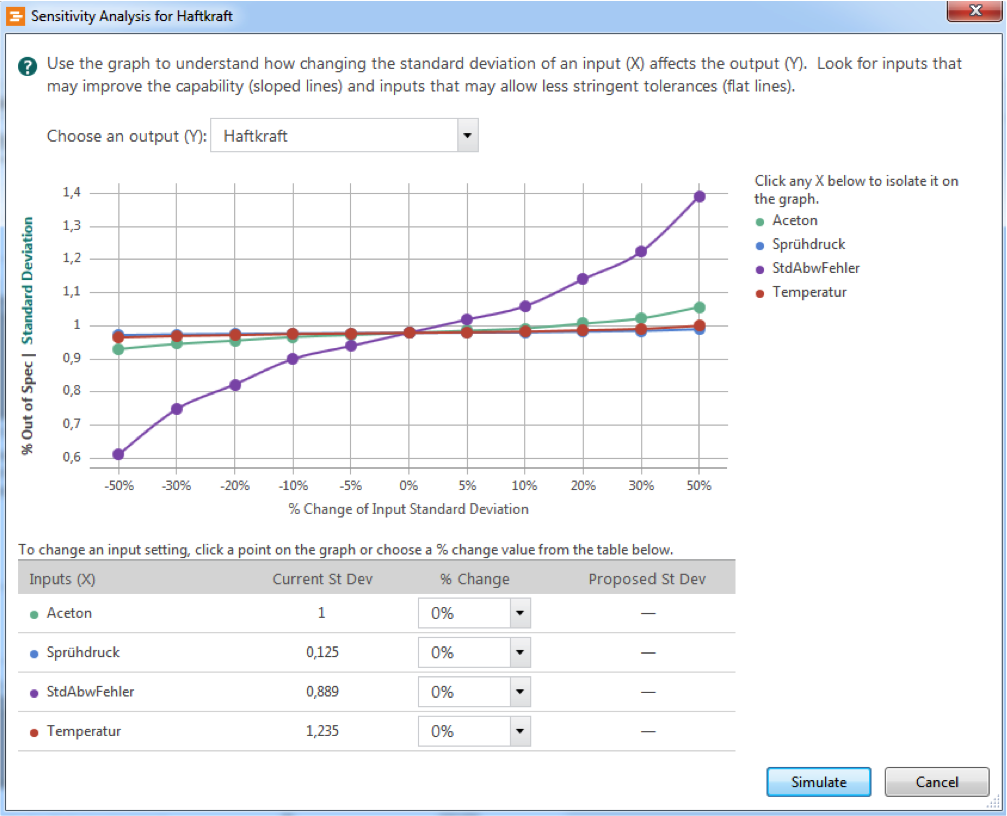Open % Change dropdown arrow for Temperatur
This screenshot has height=816, width=1007.
pos(520,731)
